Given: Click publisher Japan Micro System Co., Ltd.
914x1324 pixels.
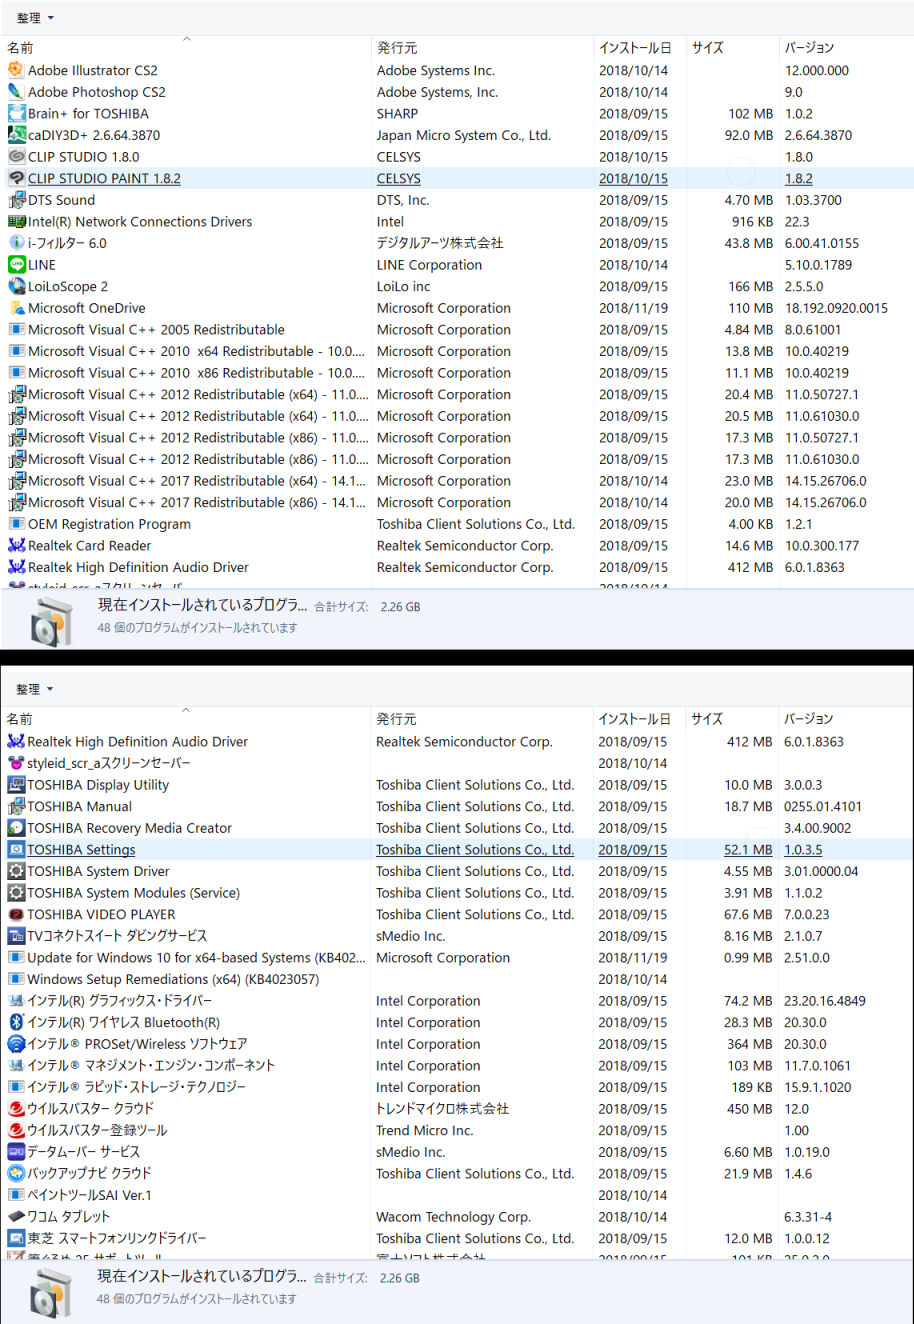Looking at the screenshot, I should [x=464, y=136].
